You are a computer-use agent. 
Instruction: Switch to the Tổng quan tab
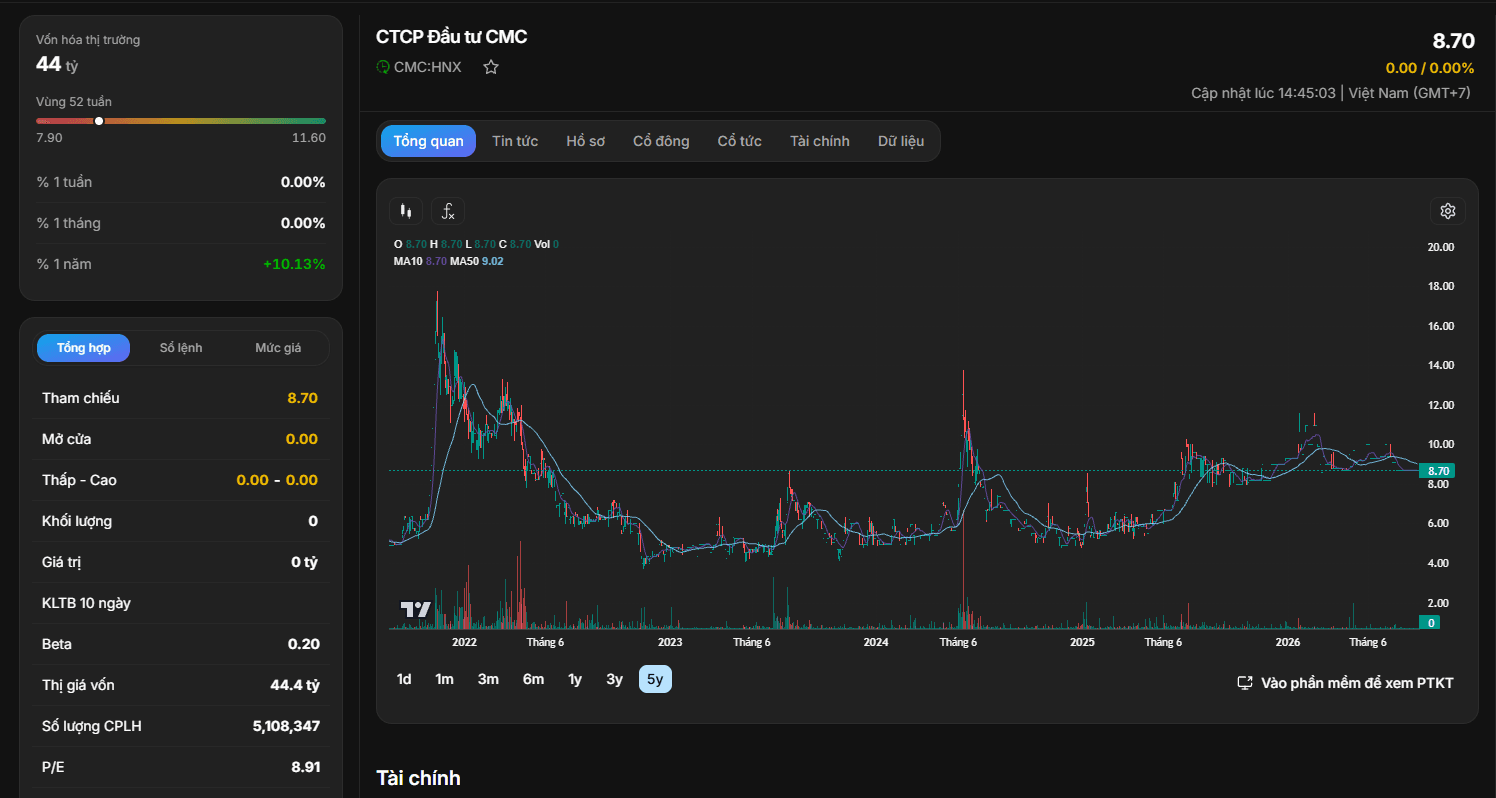click(x=428, y=141)
